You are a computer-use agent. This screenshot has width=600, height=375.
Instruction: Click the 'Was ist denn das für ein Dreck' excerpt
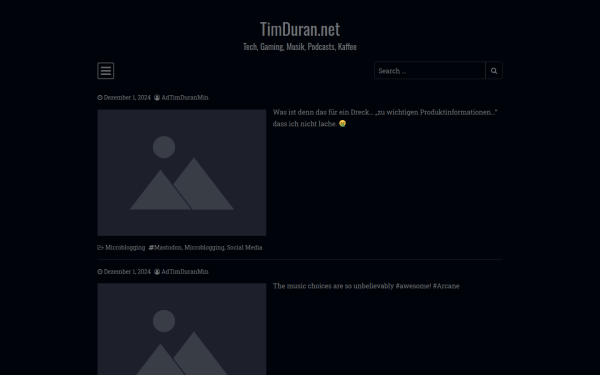coord(385,118)
